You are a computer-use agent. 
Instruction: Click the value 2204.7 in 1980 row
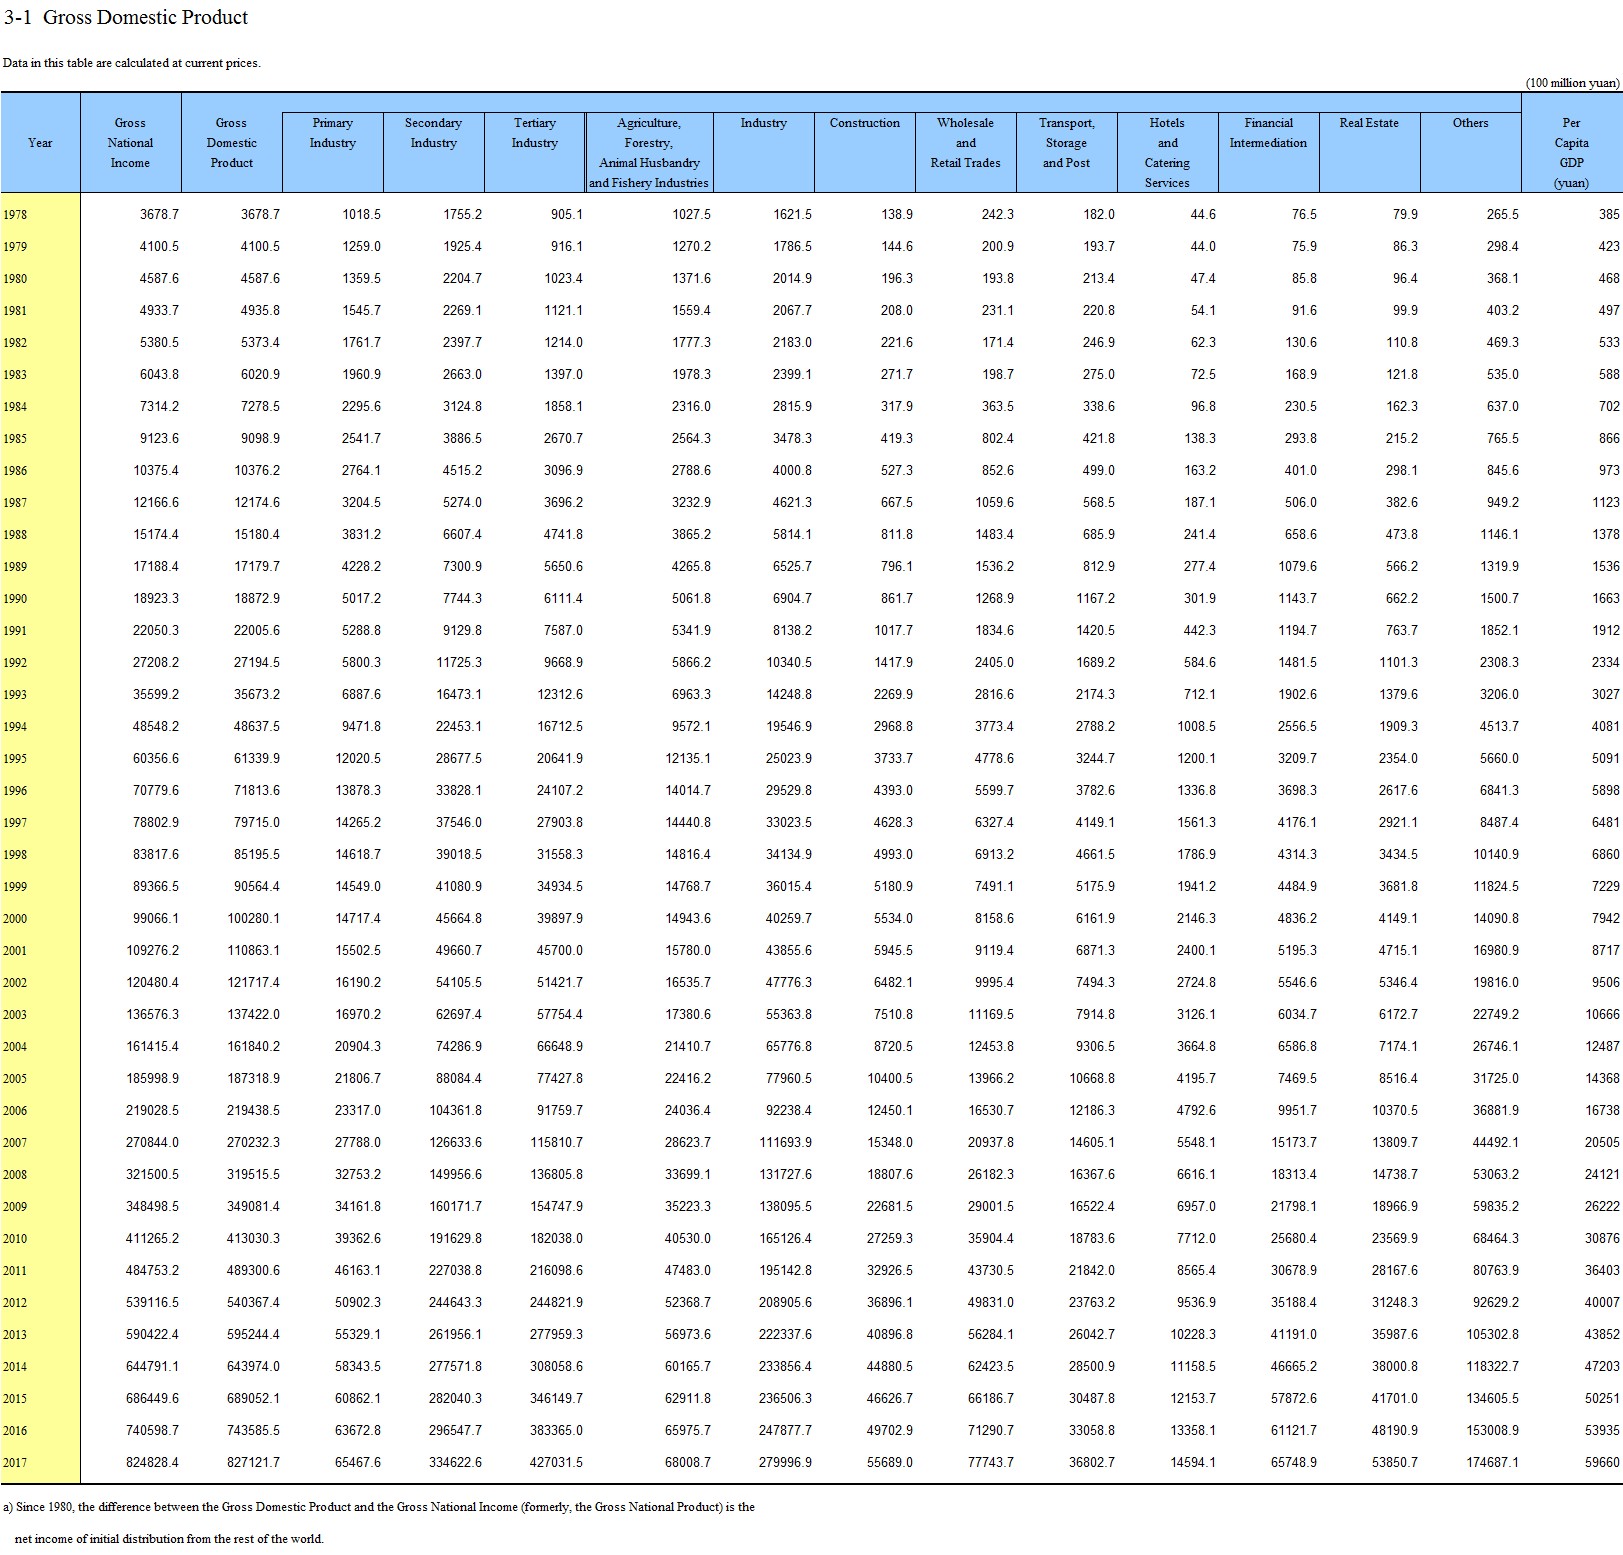tap(462, 279)
